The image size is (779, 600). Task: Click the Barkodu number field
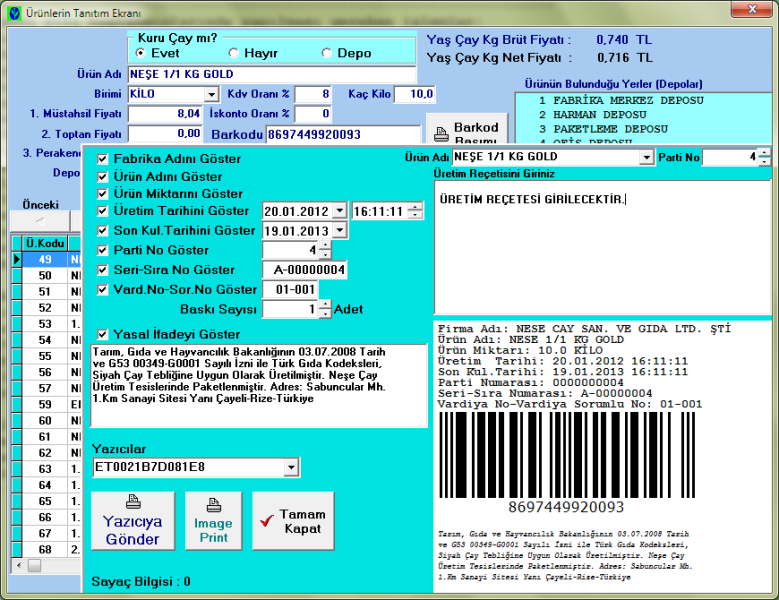[343, 134]
